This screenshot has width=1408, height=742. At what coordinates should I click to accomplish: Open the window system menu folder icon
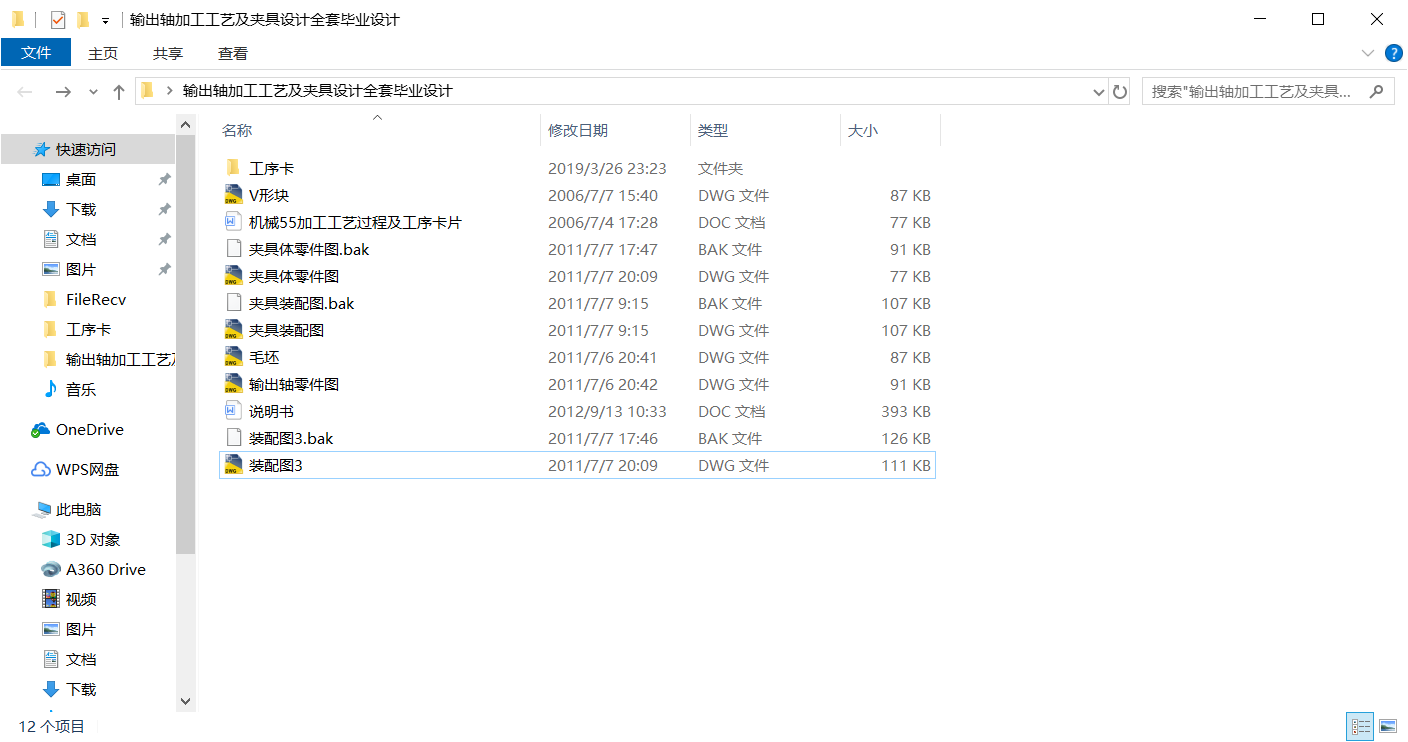(17, 20)
